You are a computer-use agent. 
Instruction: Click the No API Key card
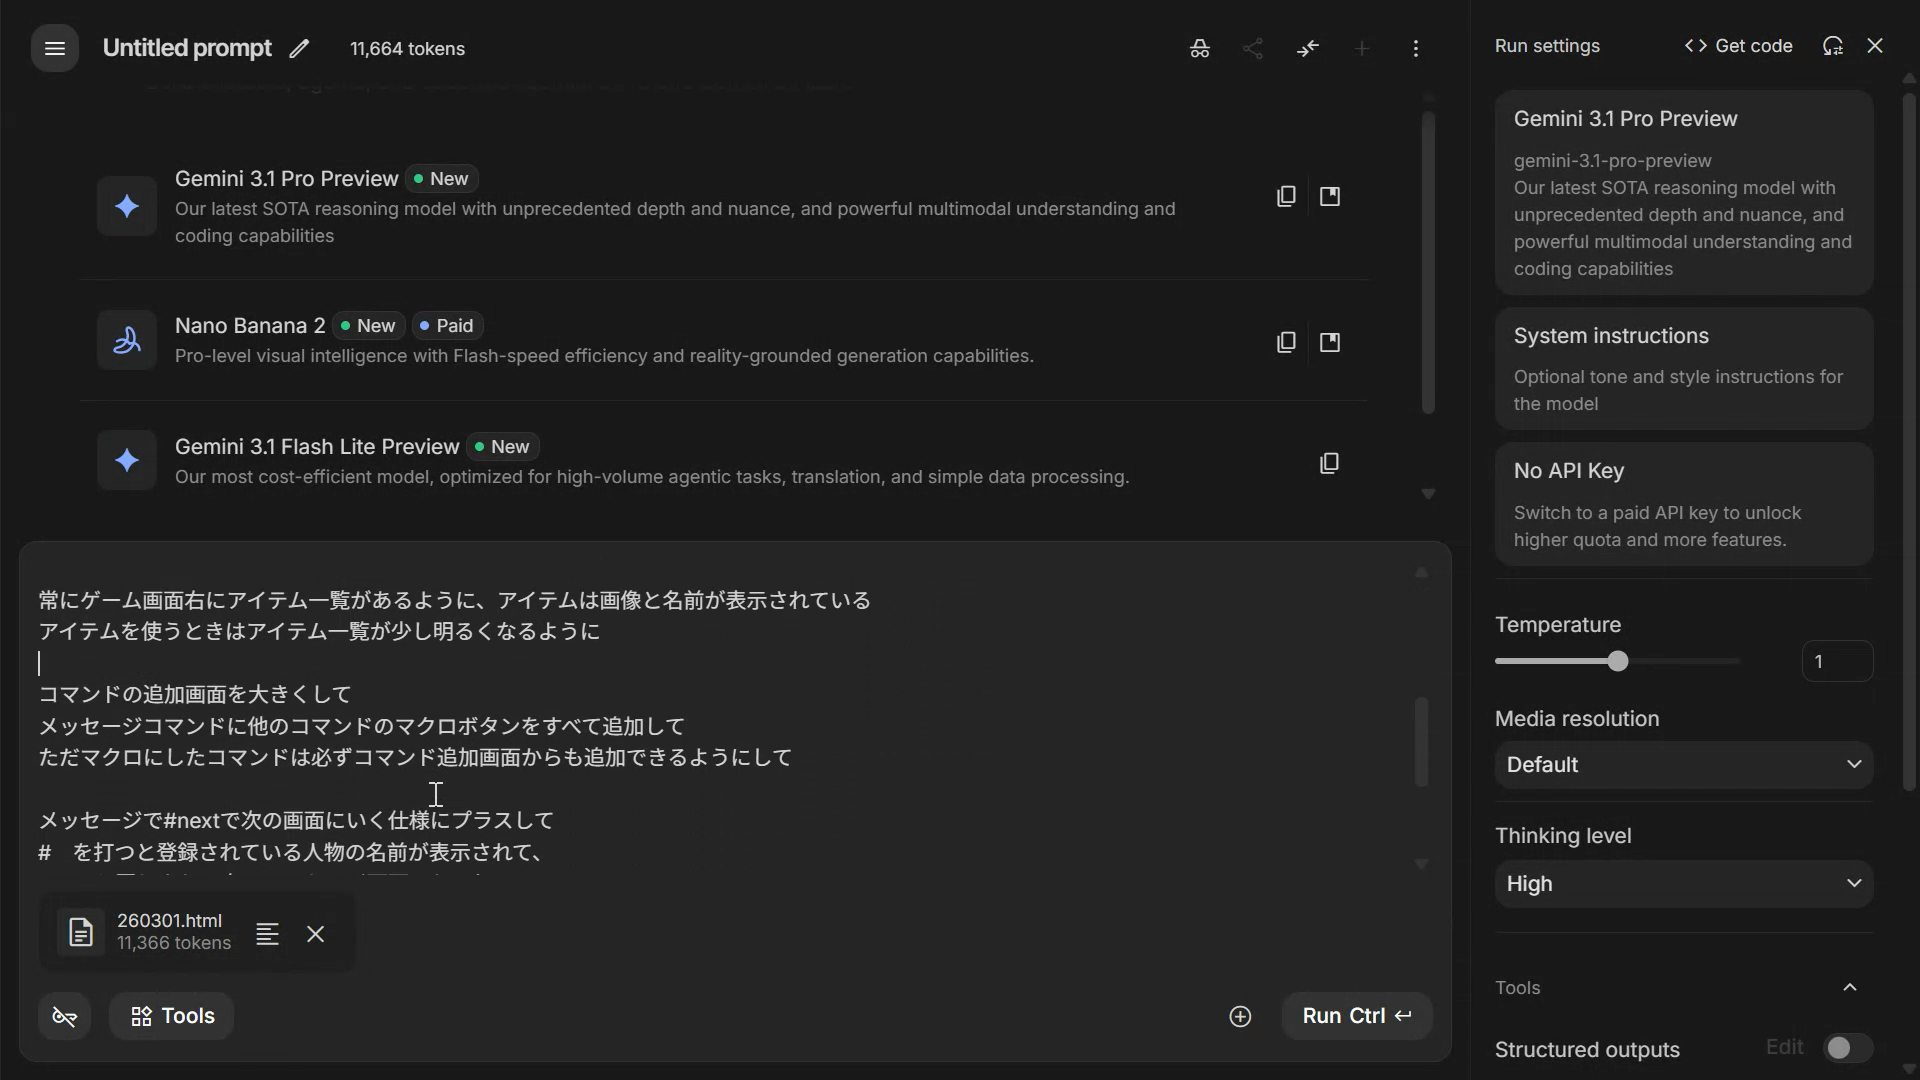[x=1684, y=504]
